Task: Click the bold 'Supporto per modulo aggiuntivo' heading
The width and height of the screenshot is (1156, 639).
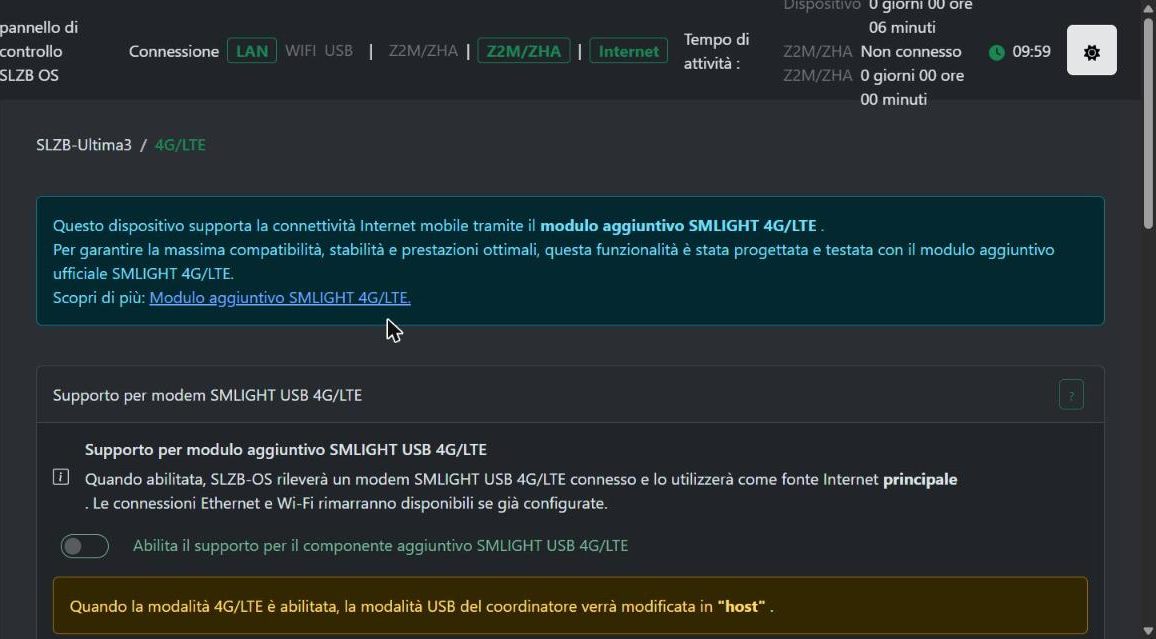Action: [x=285, y=450]
